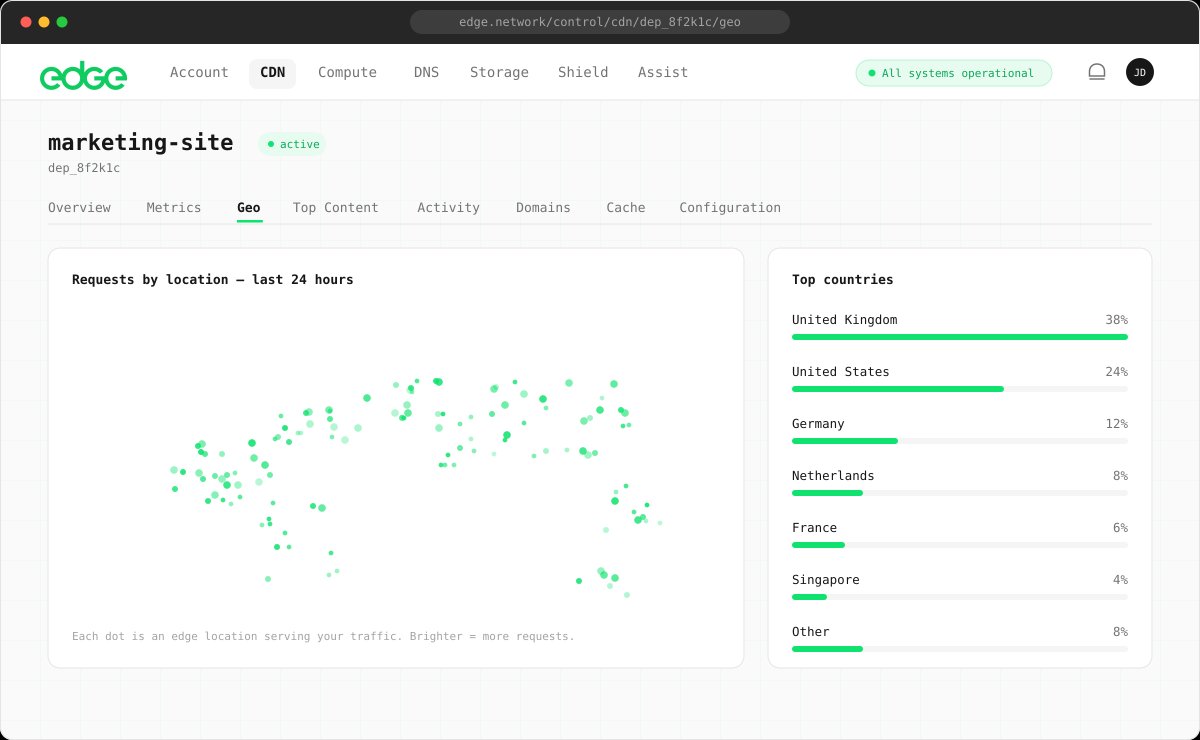
Task: Click the Netherlands percentage bar
Action: [960, 493]
